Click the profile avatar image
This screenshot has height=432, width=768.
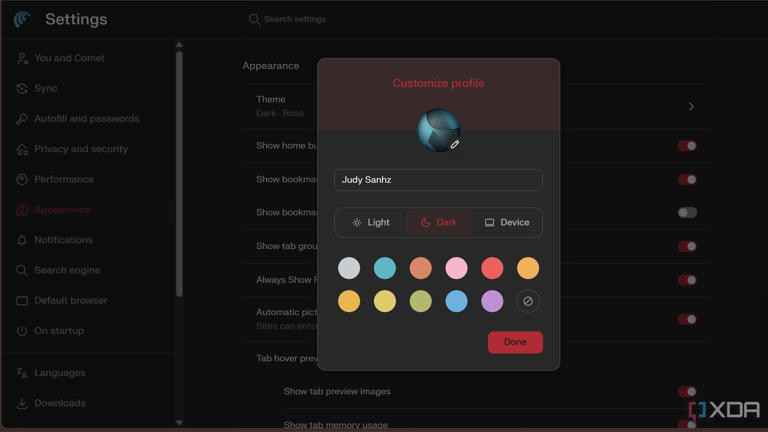[438, 130]
